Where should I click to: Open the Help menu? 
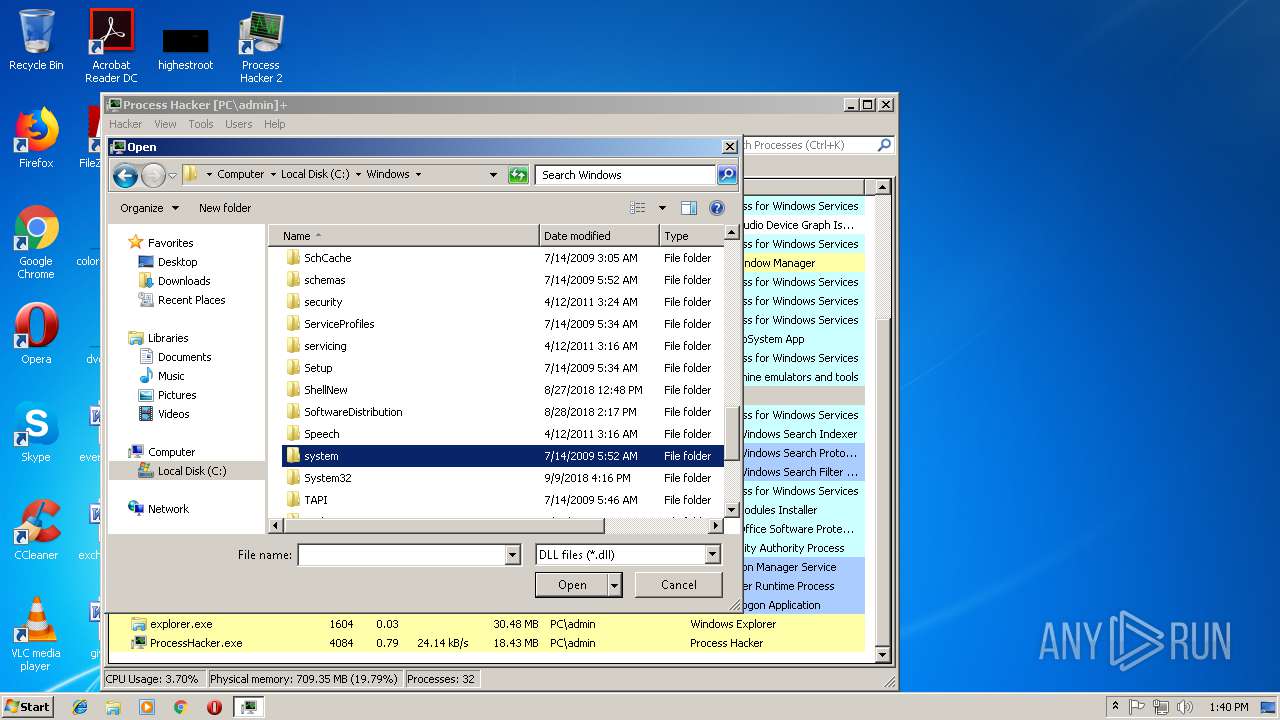coord(275,124)
